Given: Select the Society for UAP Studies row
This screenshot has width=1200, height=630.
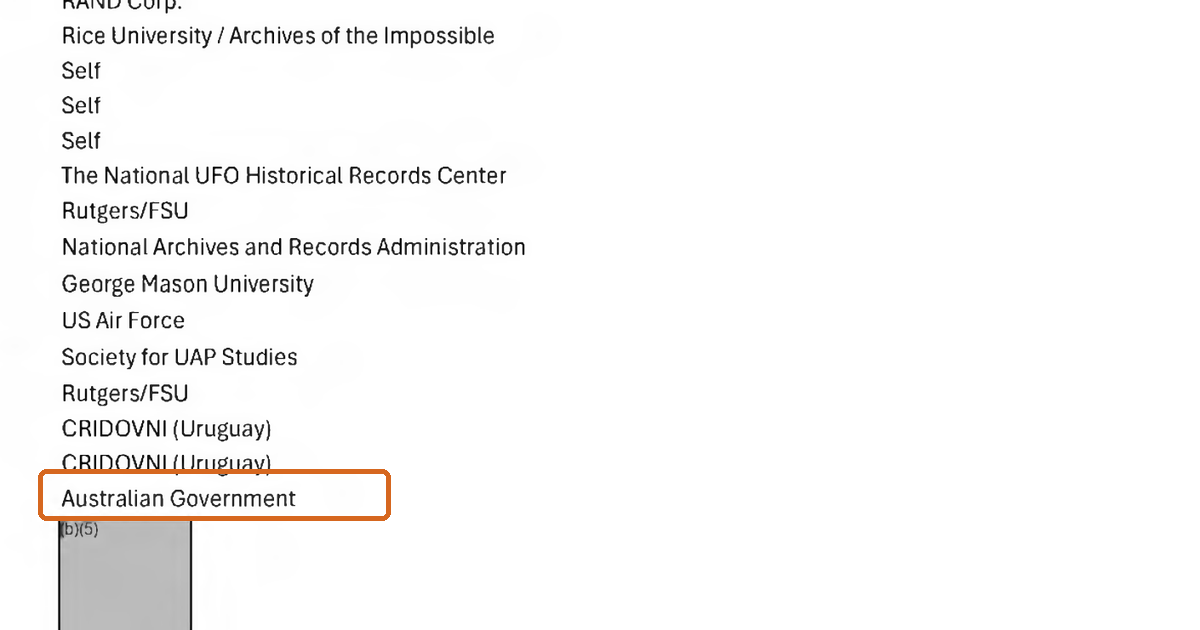Looking at the screenshot, I should [179, 357].
